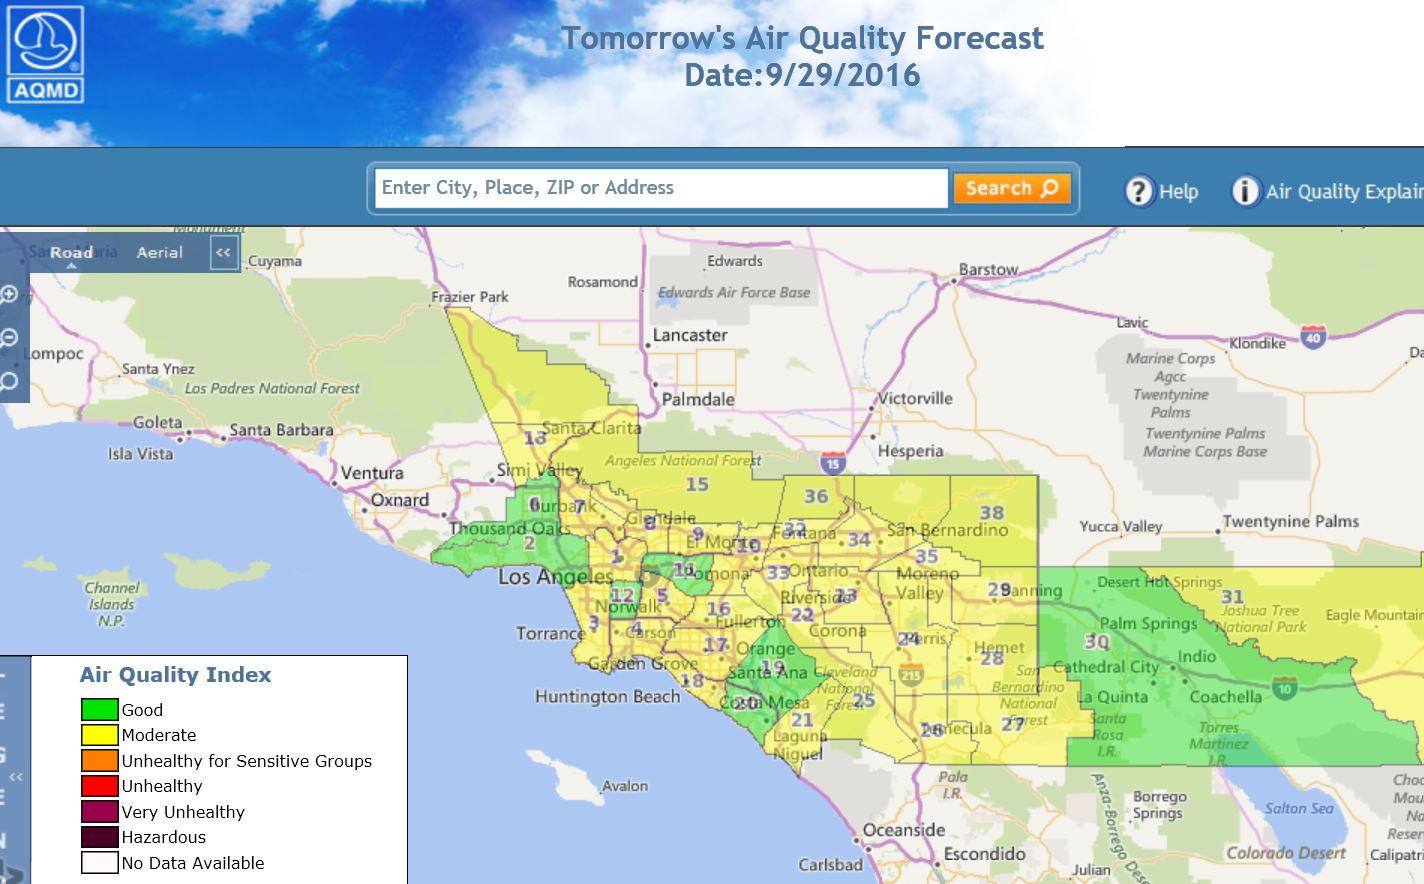
Task: Switch map to Aerial view
Action: pos(160,253)
